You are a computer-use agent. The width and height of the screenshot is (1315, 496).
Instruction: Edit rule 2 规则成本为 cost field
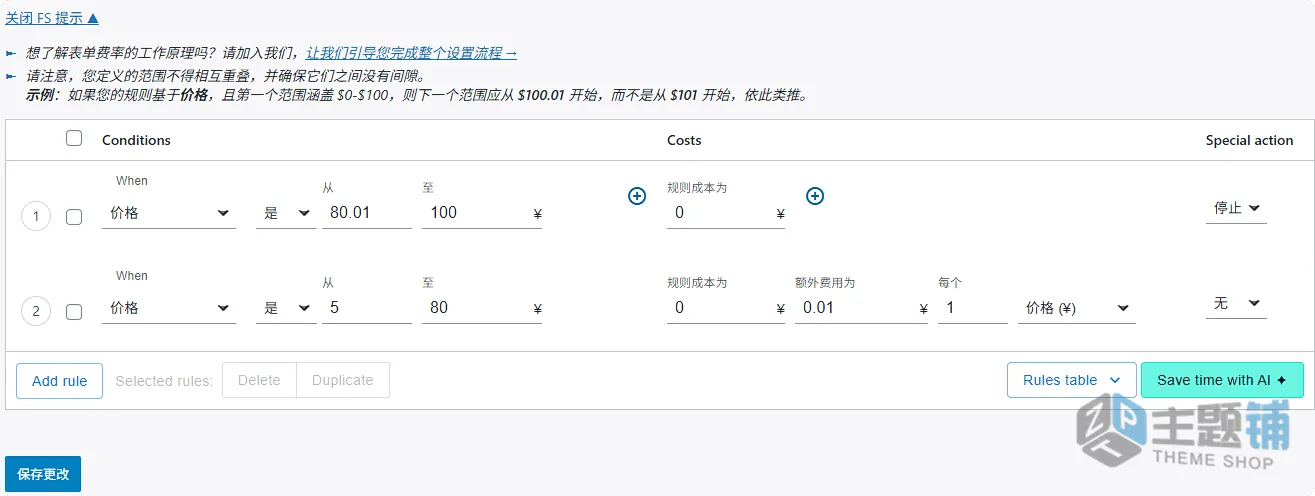click(x=726, y=308)
